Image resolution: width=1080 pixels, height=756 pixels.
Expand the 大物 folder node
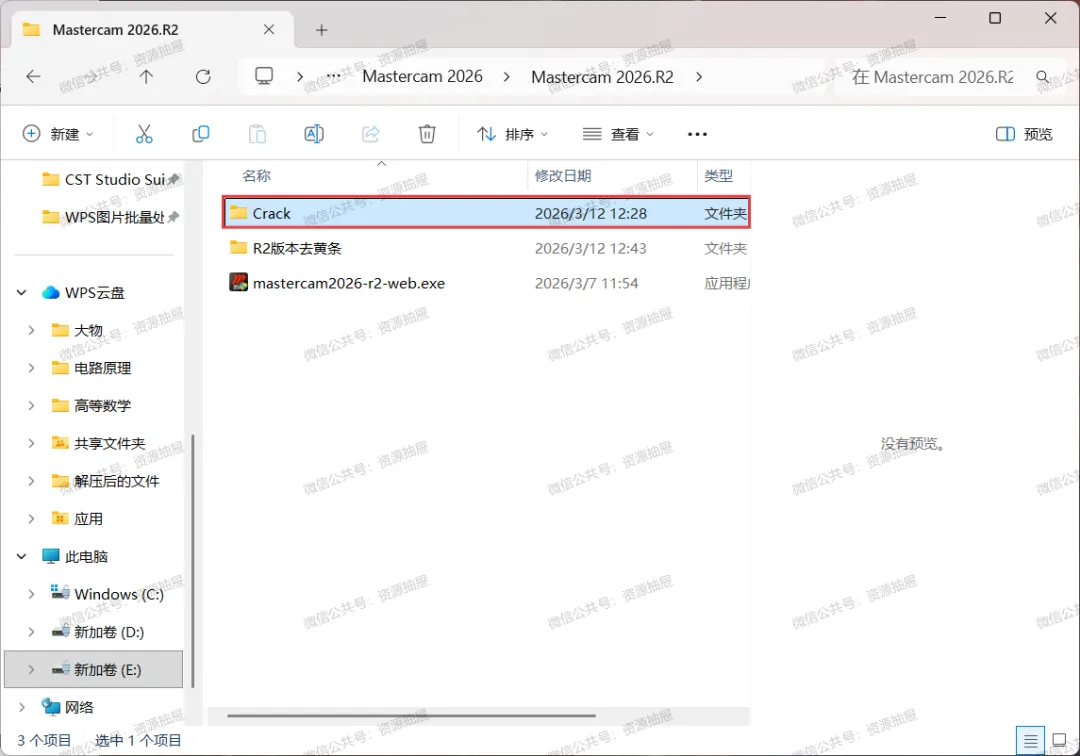[31, 330]
